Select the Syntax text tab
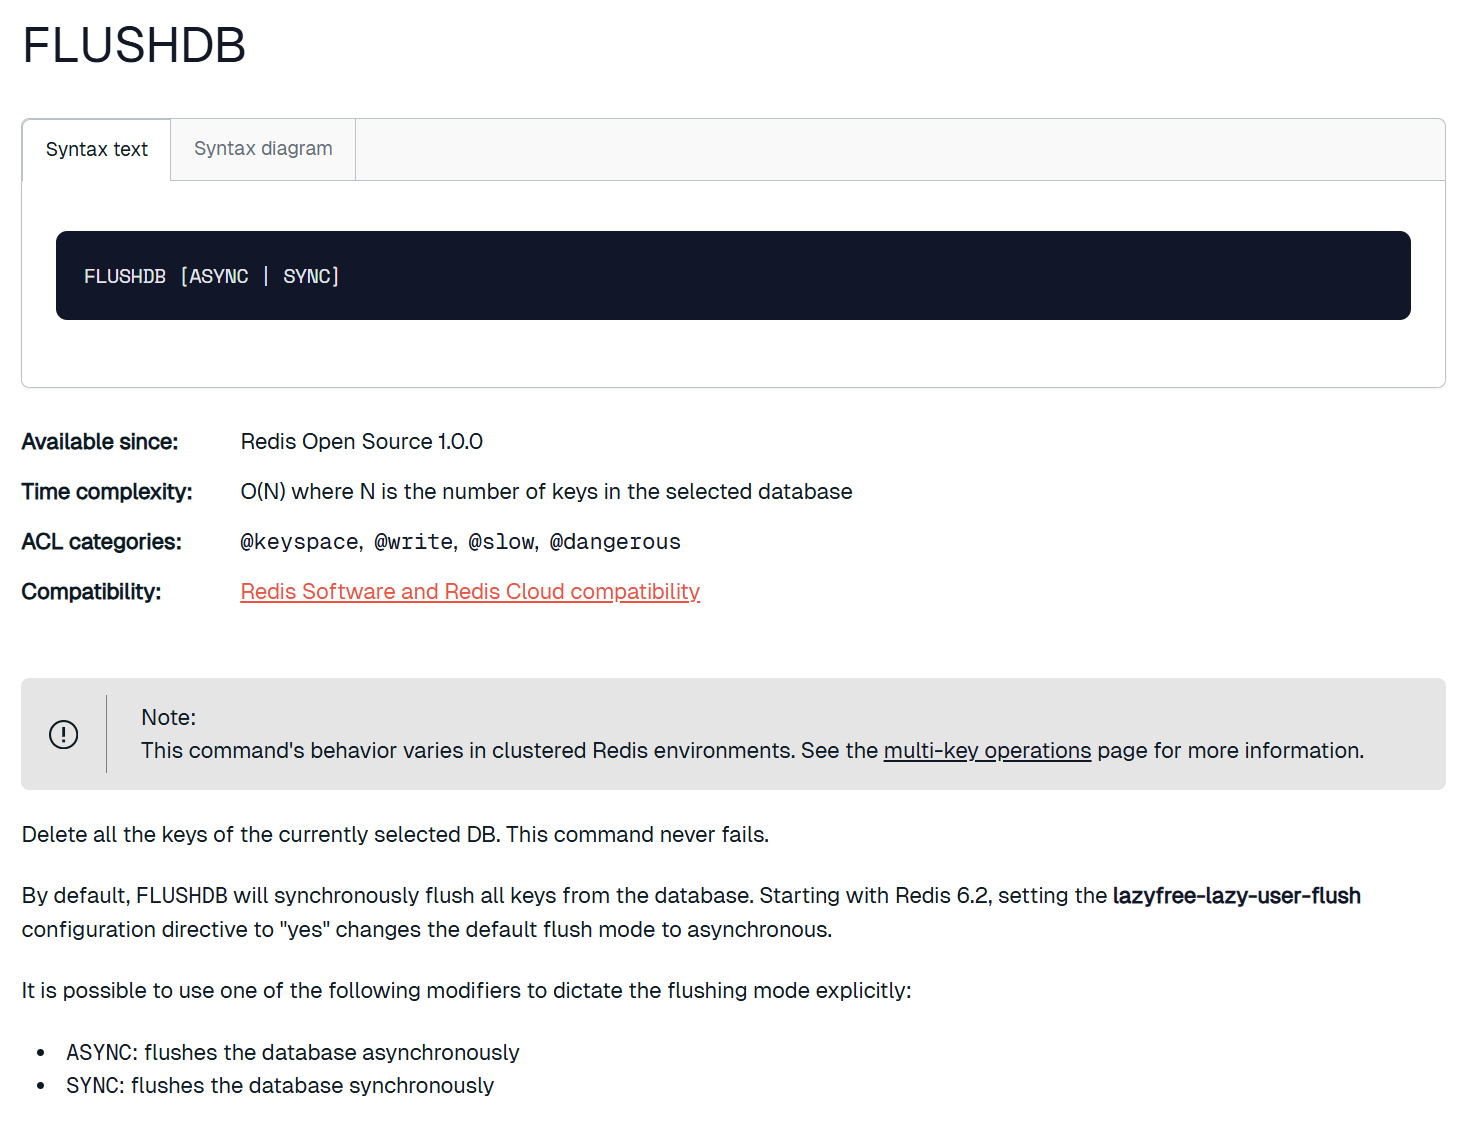 click(x=96, y=150)
